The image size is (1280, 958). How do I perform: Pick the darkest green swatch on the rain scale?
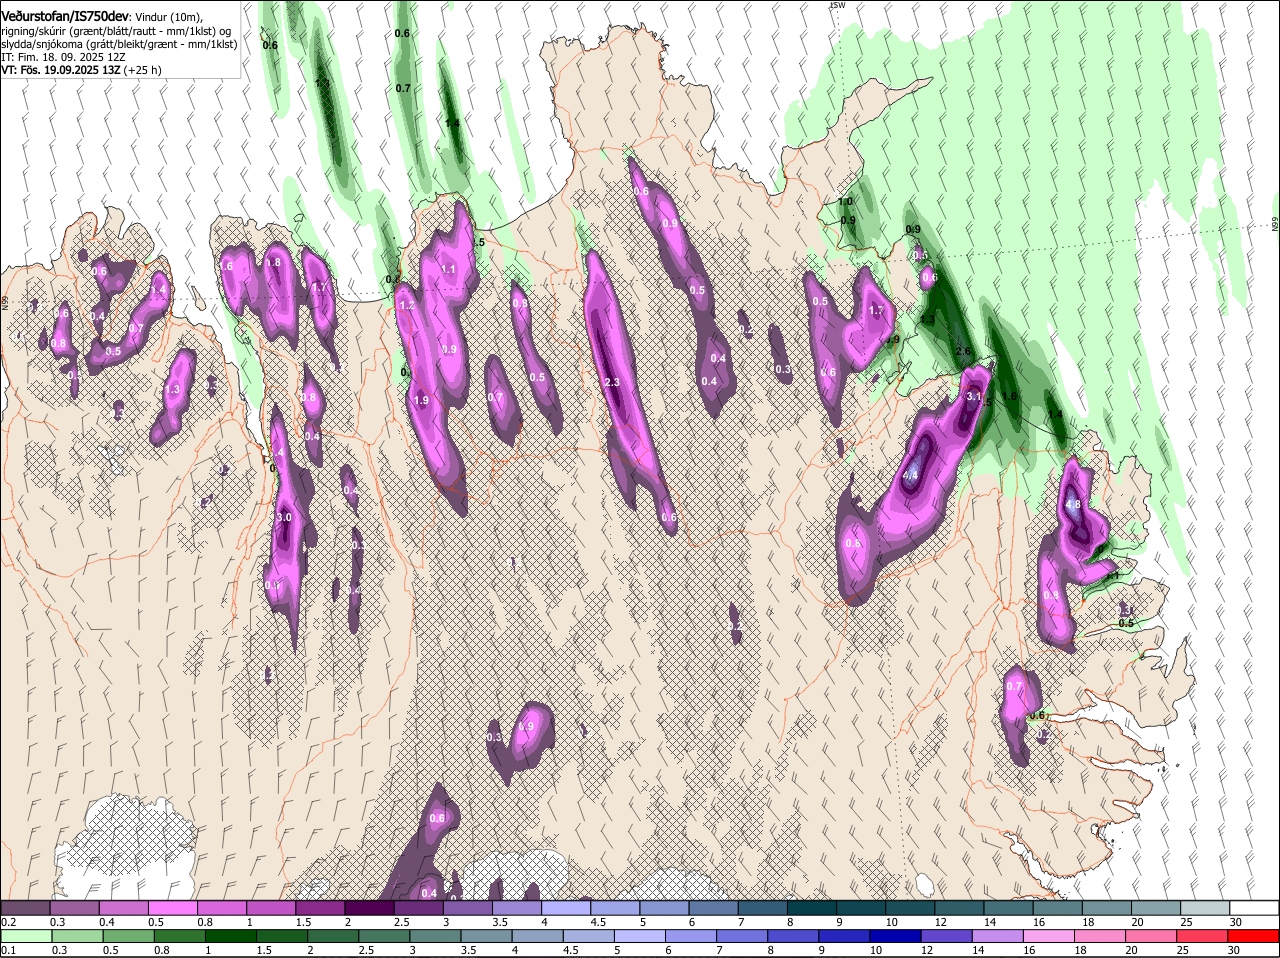pyautogui.click(x=229, y=936)
